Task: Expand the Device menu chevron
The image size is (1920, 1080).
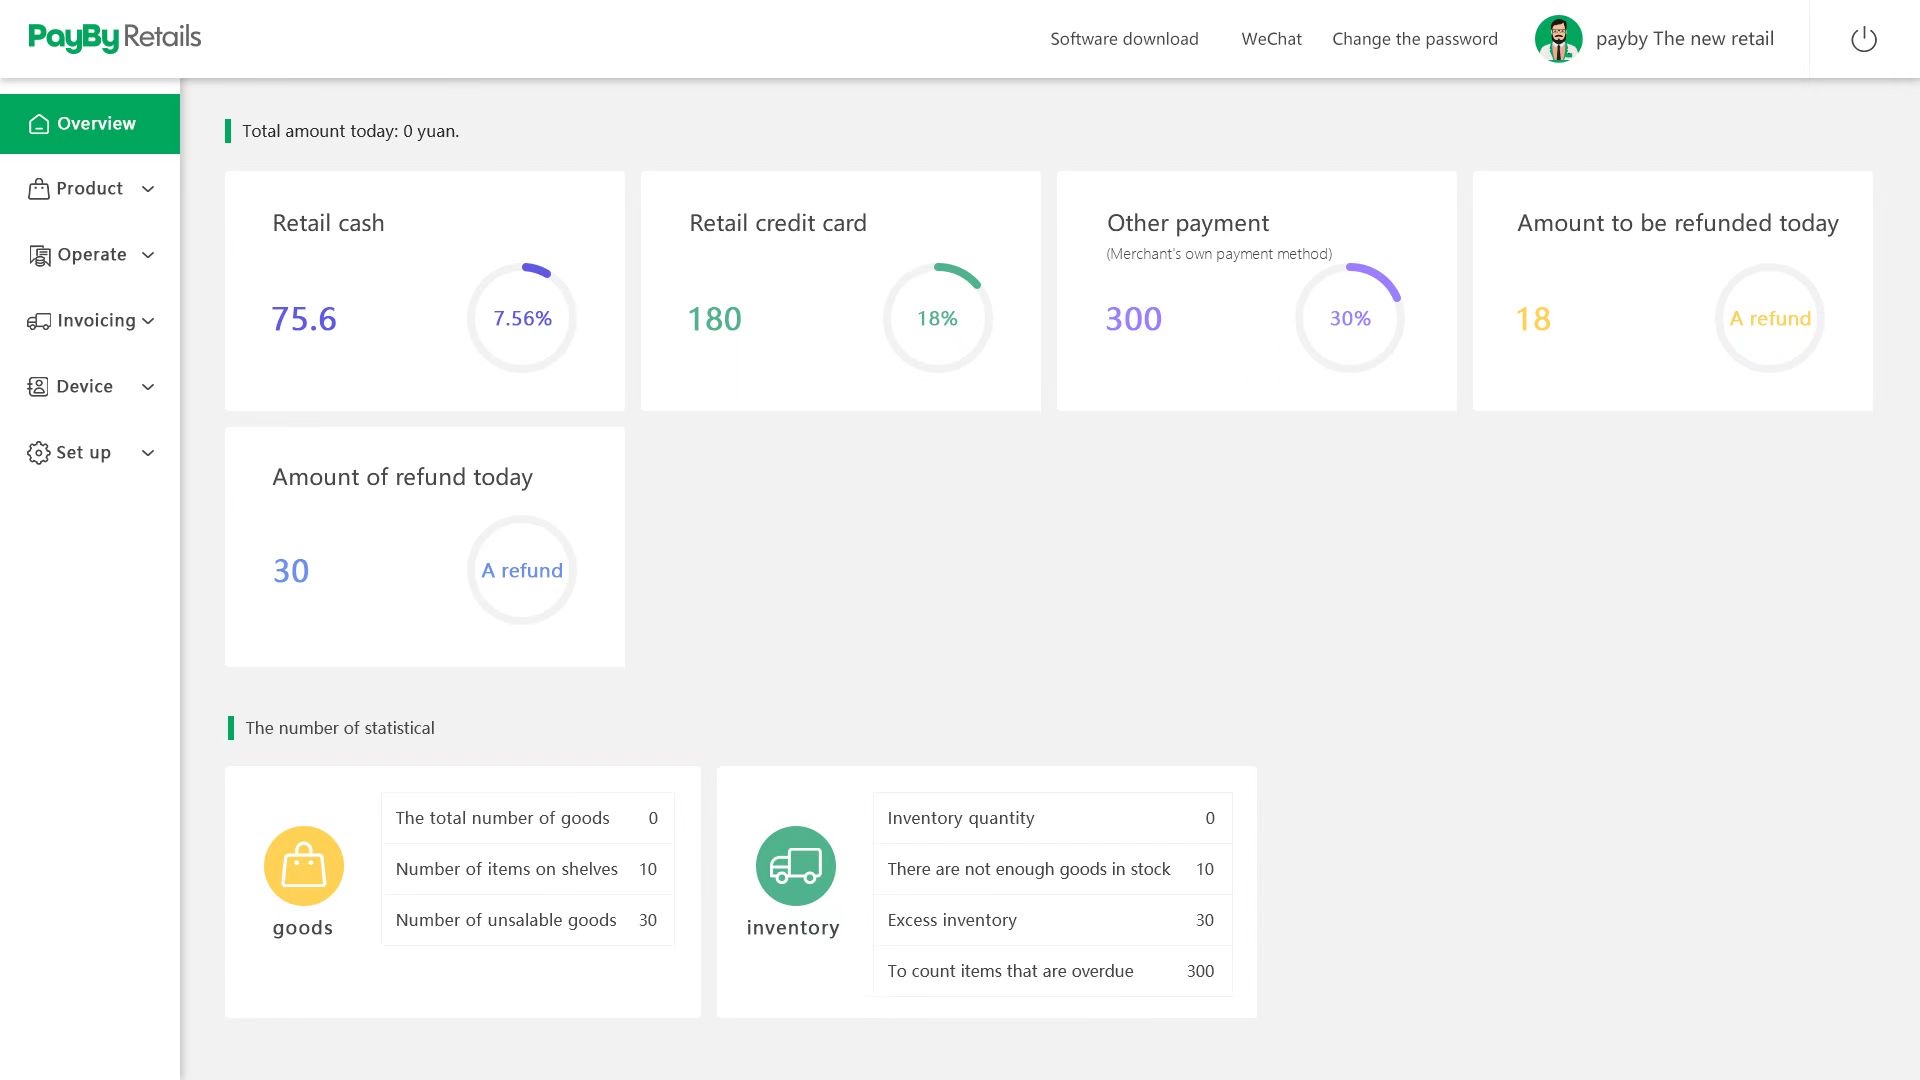Action: (148, 387)
